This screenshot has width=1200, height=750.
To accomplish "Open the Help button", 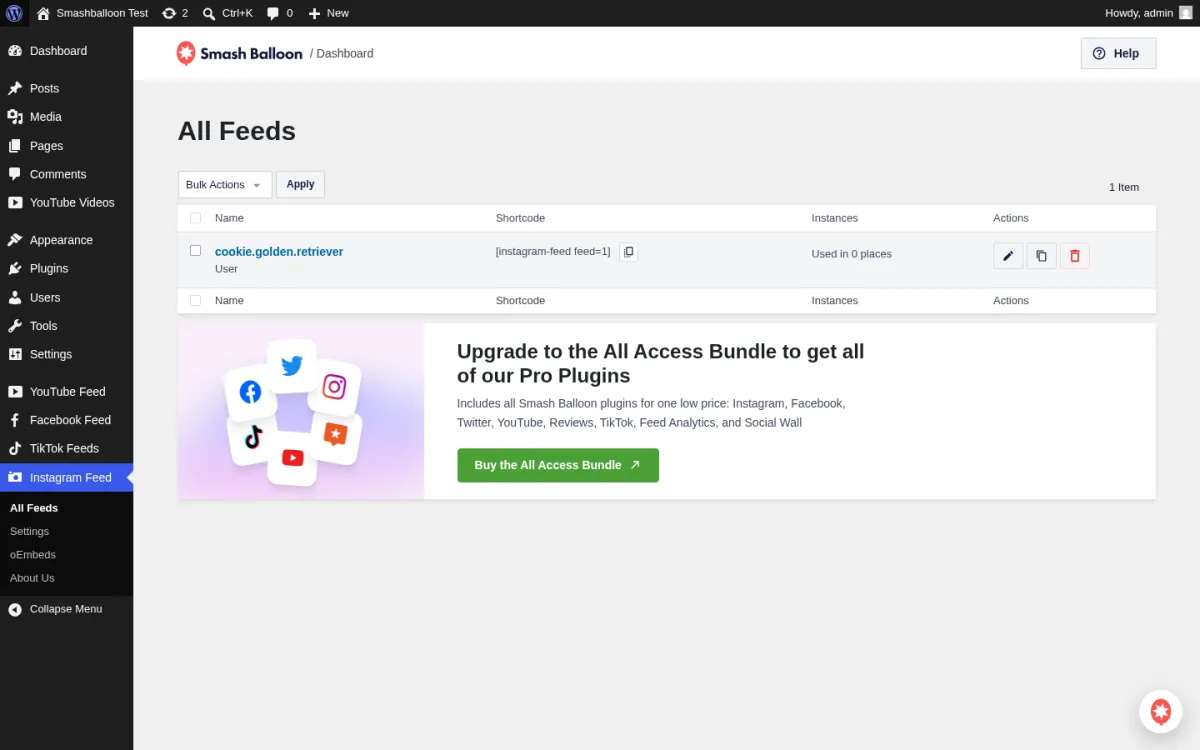I will coord(1118,53).
